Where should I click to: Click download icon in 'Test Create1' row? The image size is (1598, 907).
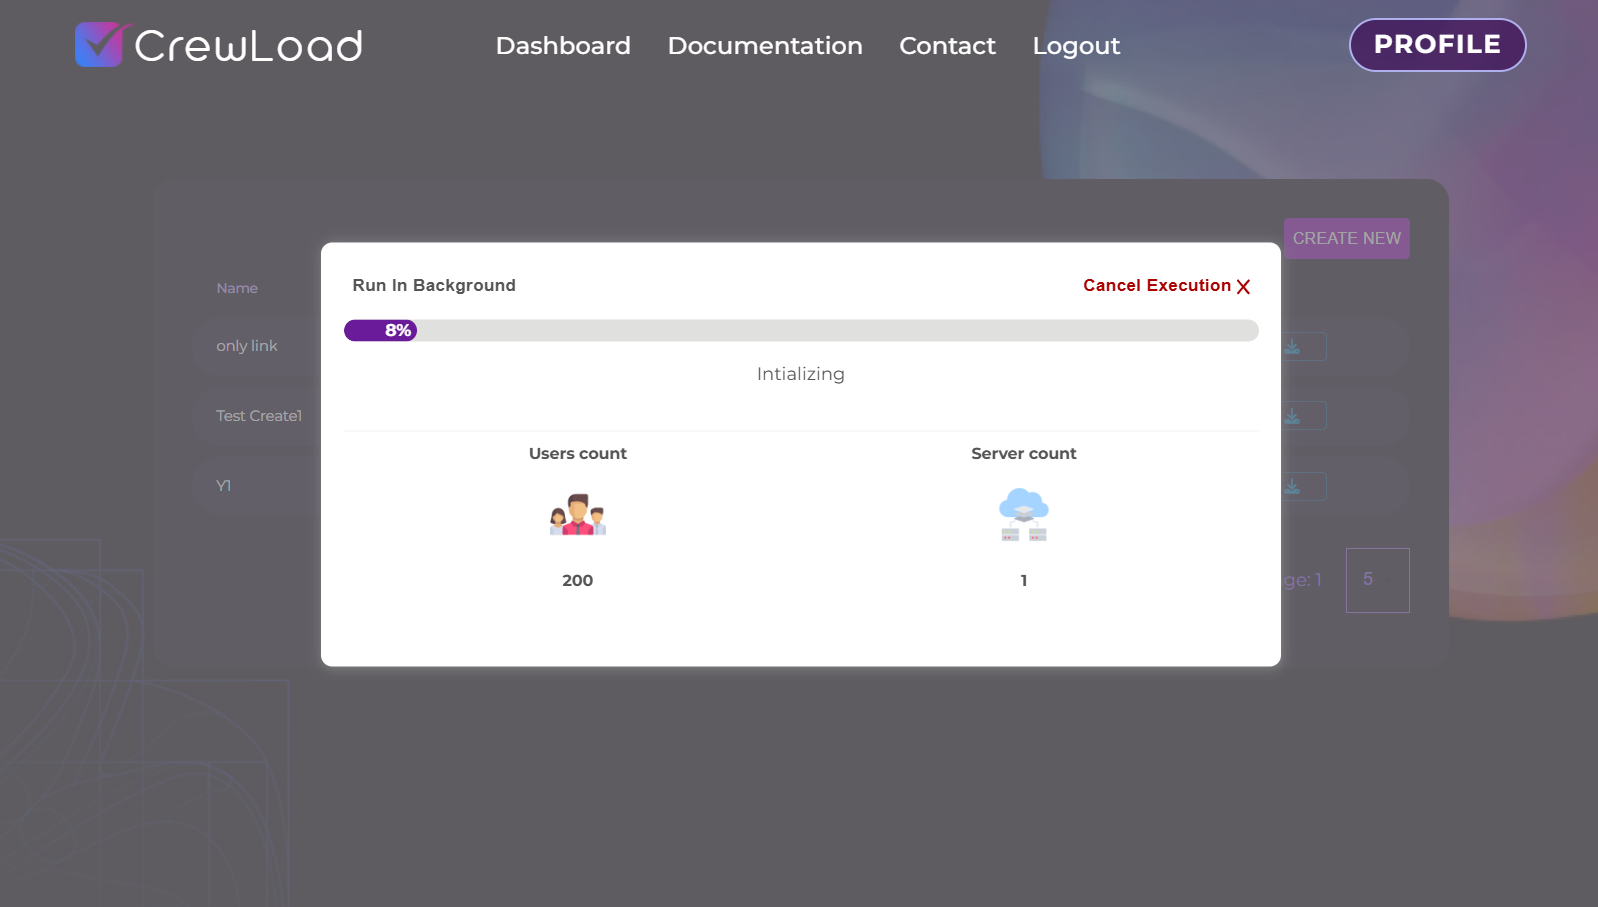[1293, 416]
